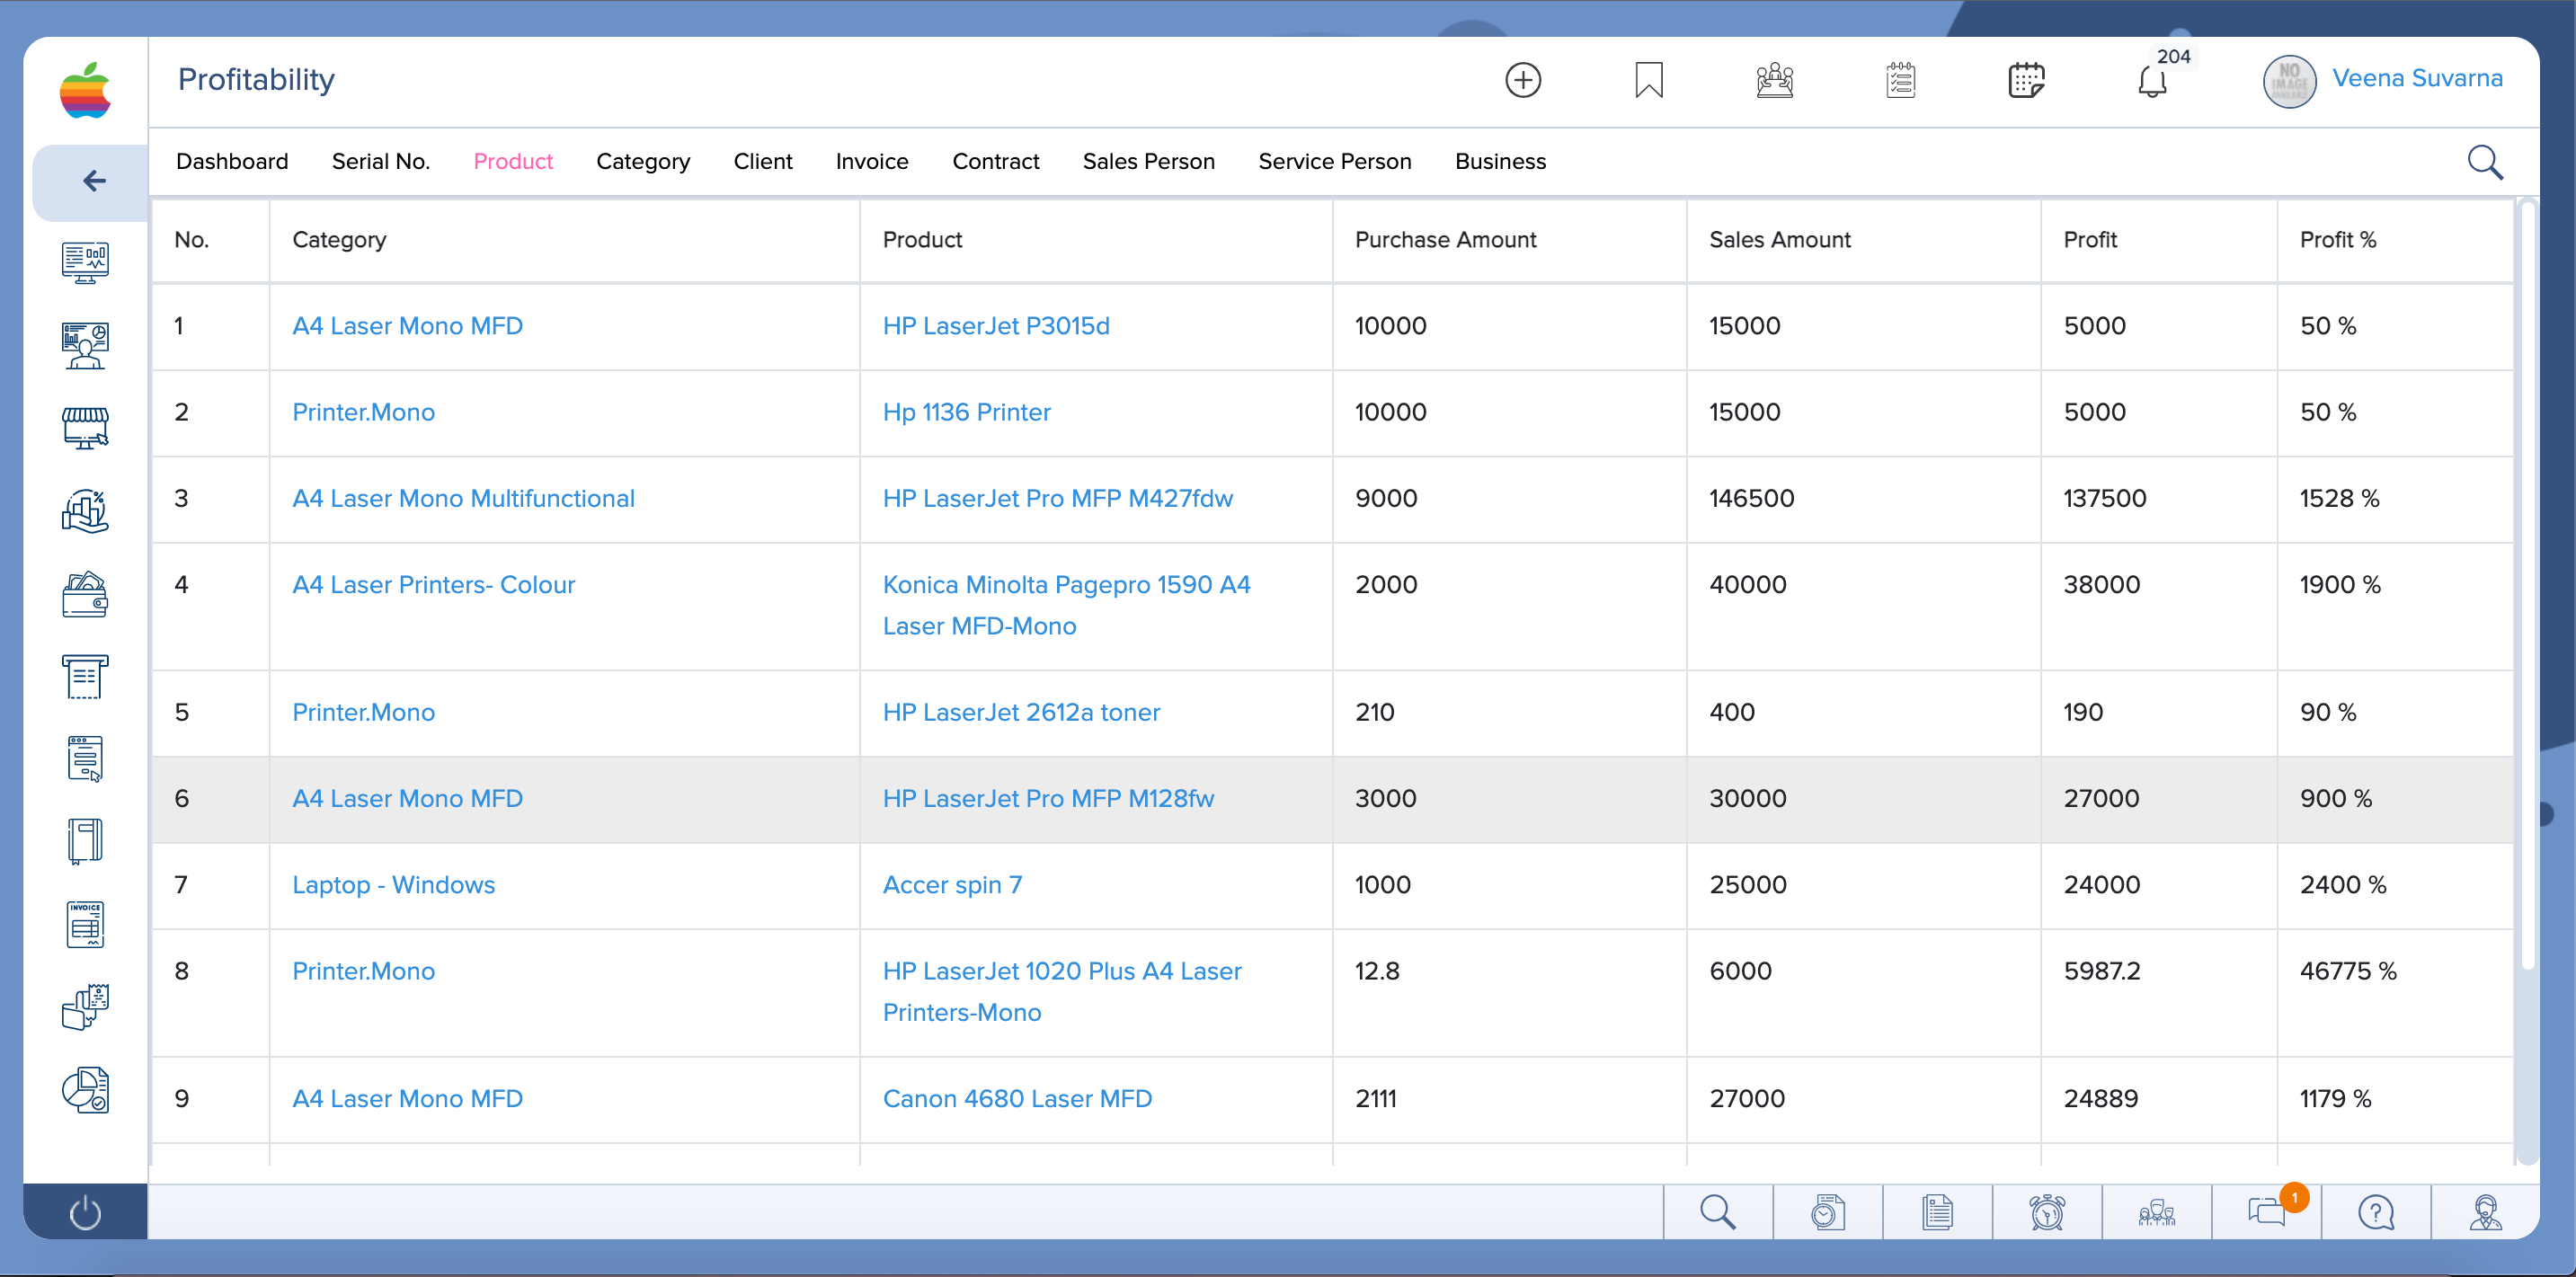Click the Apple rainbow logo

(85, 90)
